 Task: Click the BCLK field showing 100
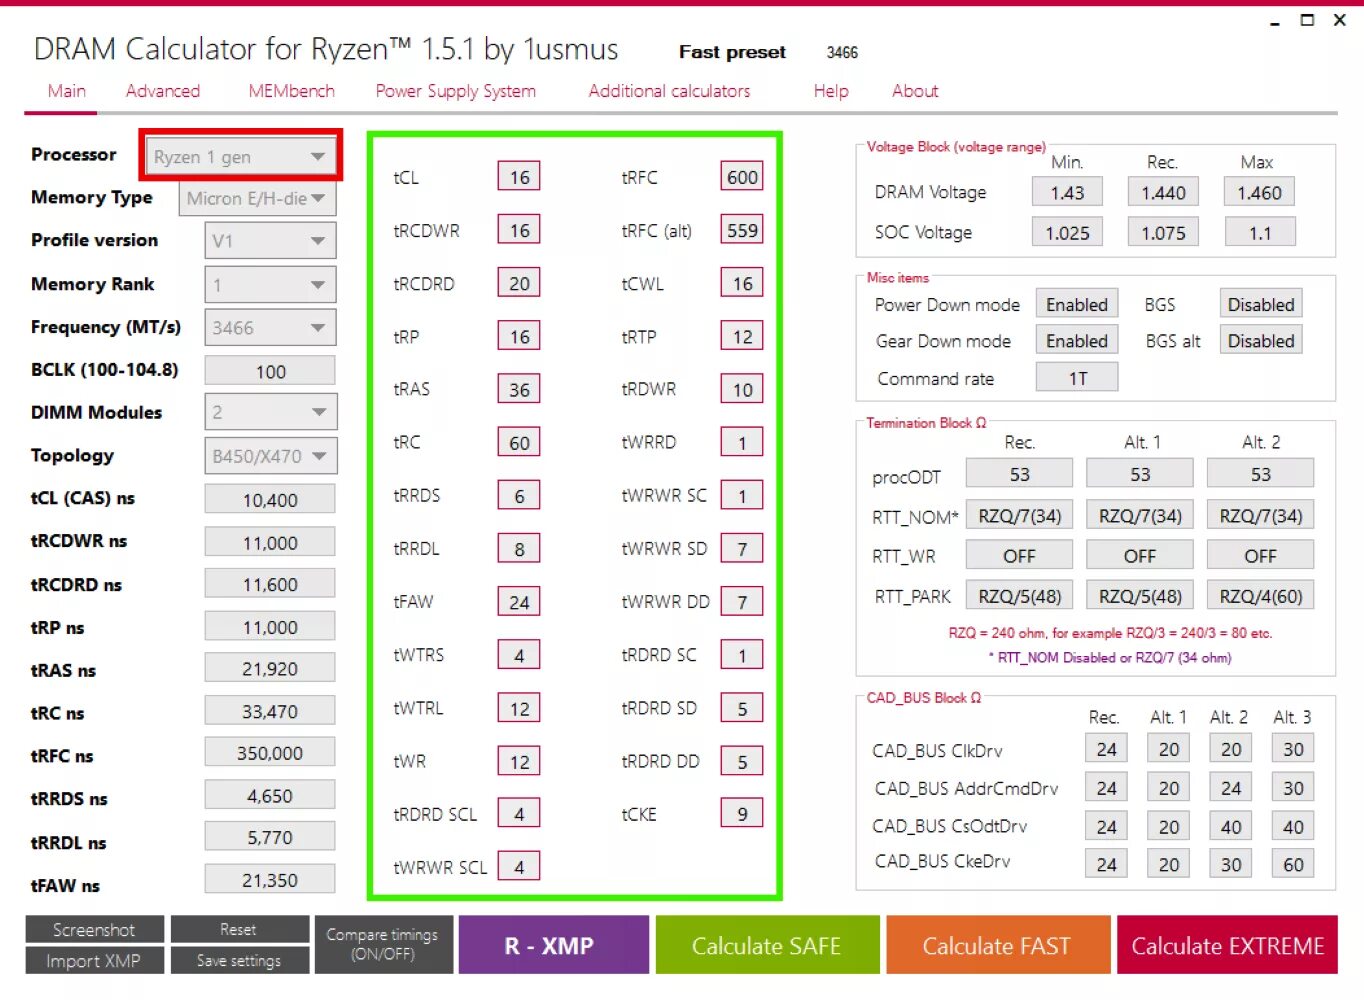coord(270,371)
